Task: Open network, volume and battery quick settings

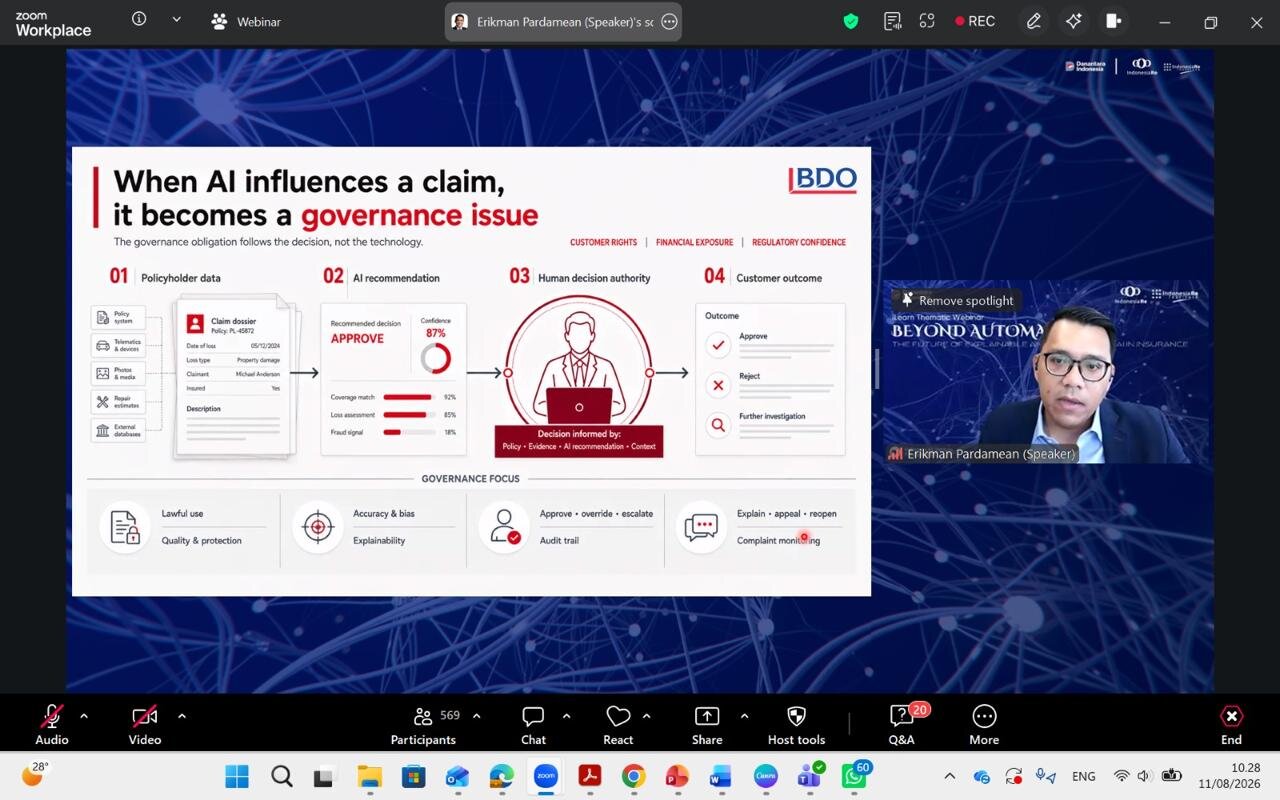Action: [x=1148, y=776]
